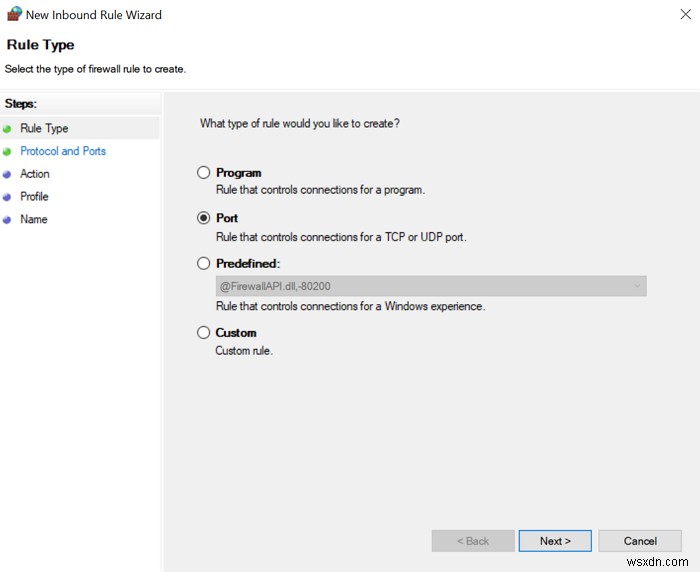Click 'Select the type of firewall rule to create.'
Viewport: 700px width, 572px height.
pos(95,69)
